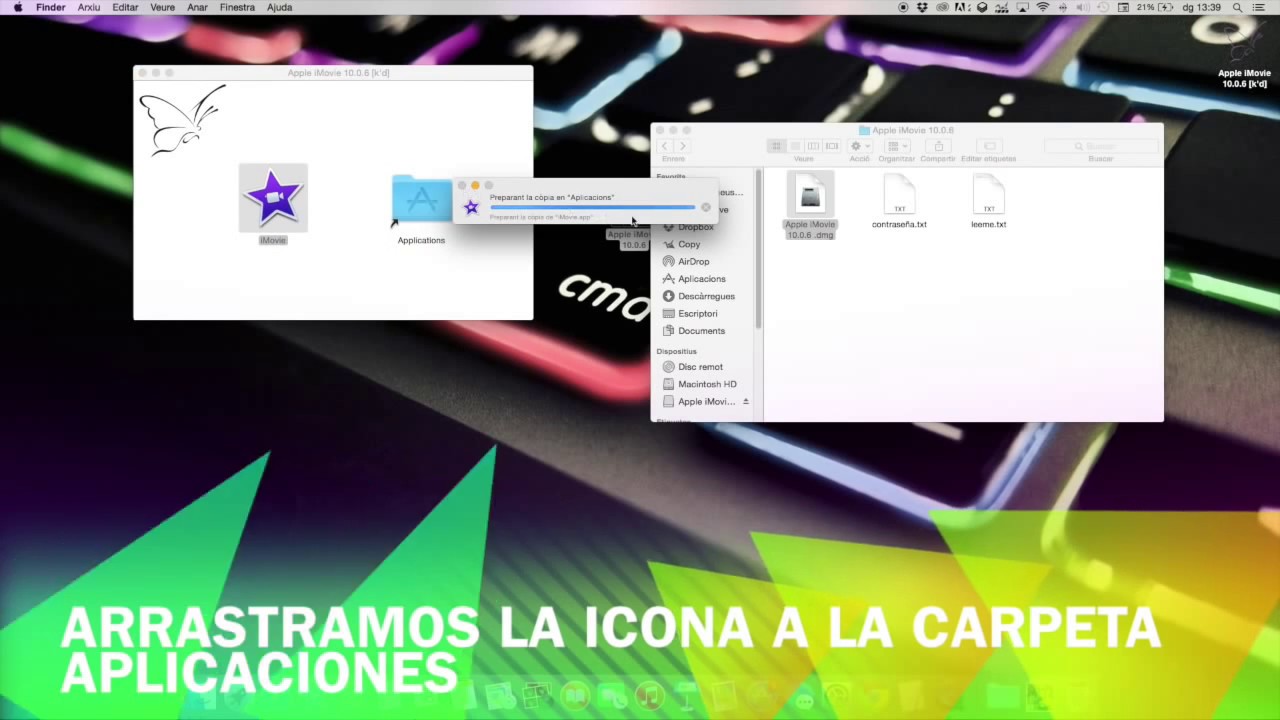Open the Anar menu
Viewport: 1280px width, 720px height.
[x=198, y=7]
